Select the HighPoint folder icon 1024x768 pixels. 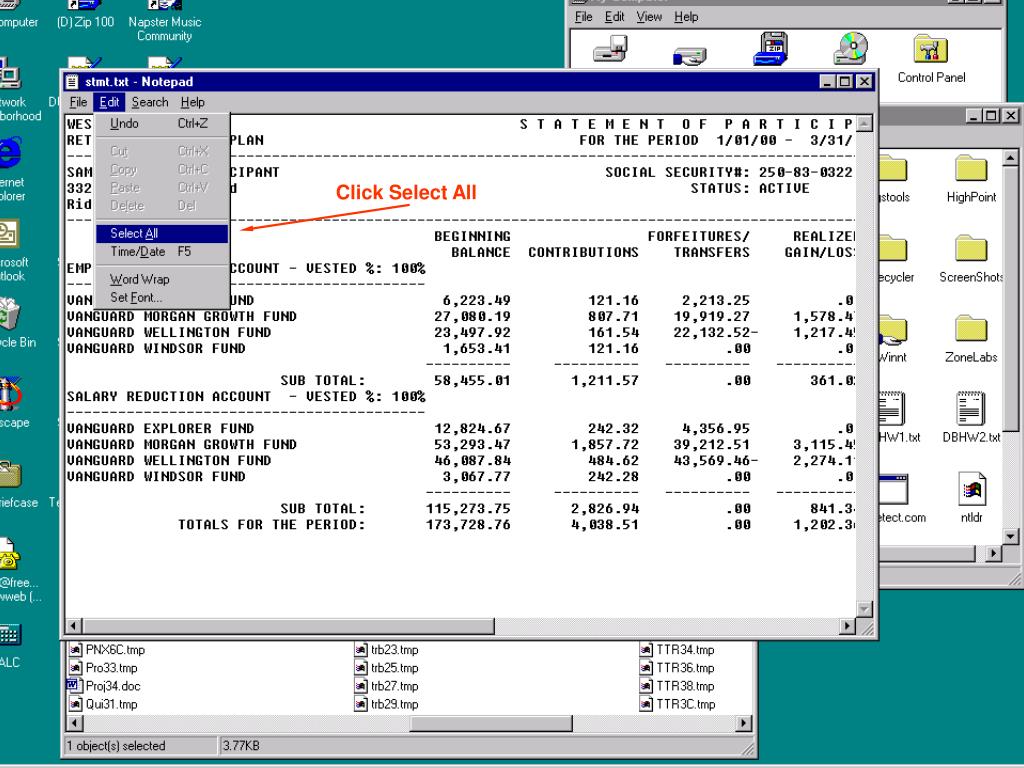pyautogui.click(x=970, y=170)
